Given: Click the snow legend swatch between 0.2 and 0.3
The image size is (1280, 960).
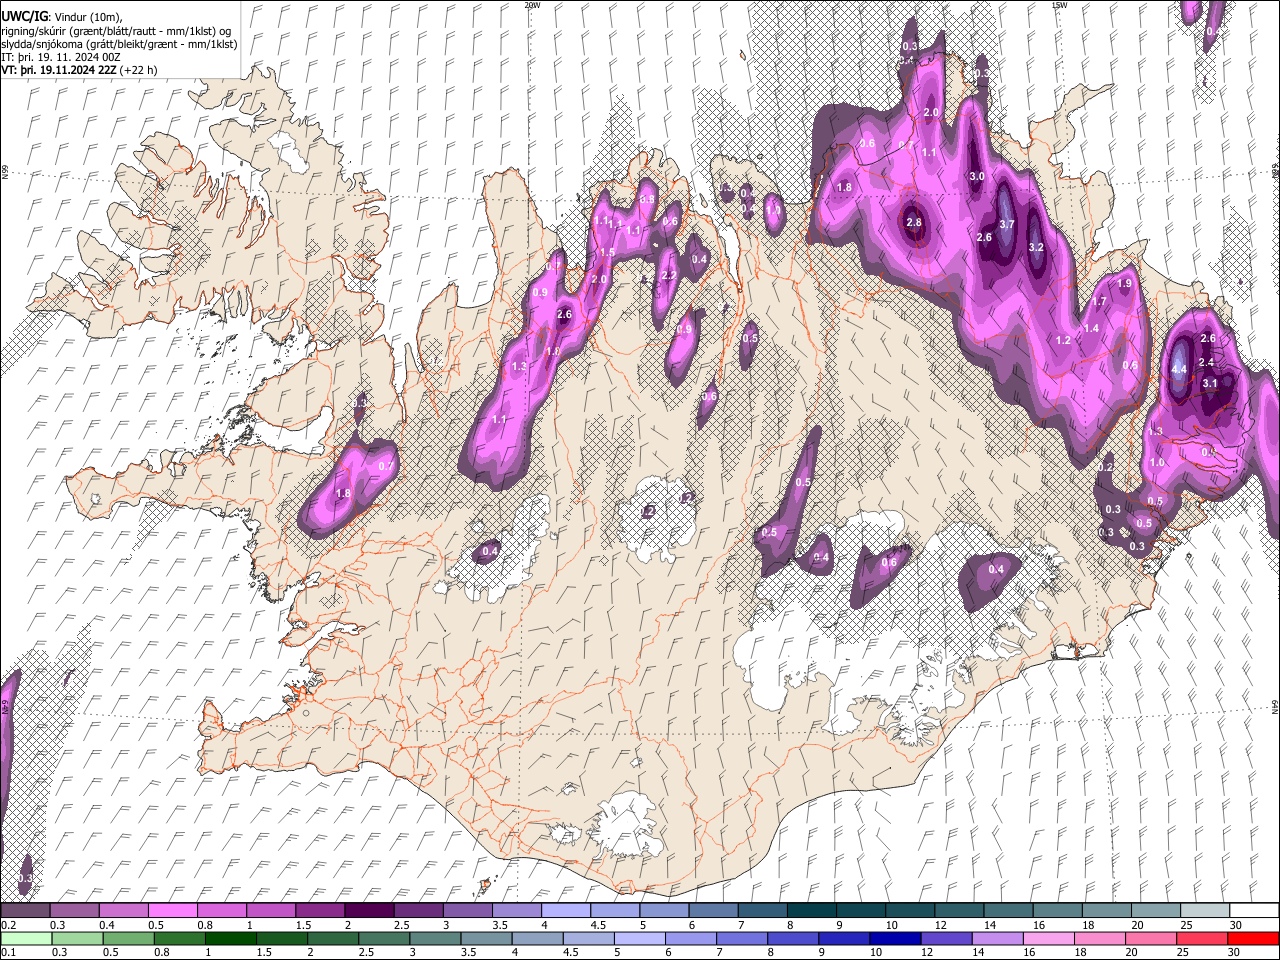Looking at the screenshot, I should tap(25, 910).
